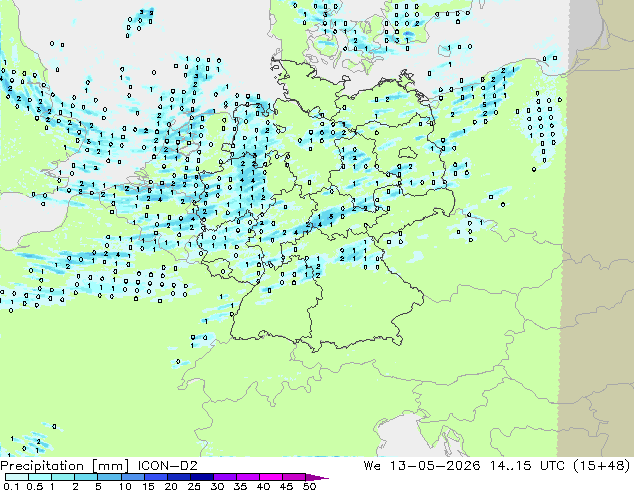
Task: Click the weekday 'We' label
Action: [x=372, y=466]
